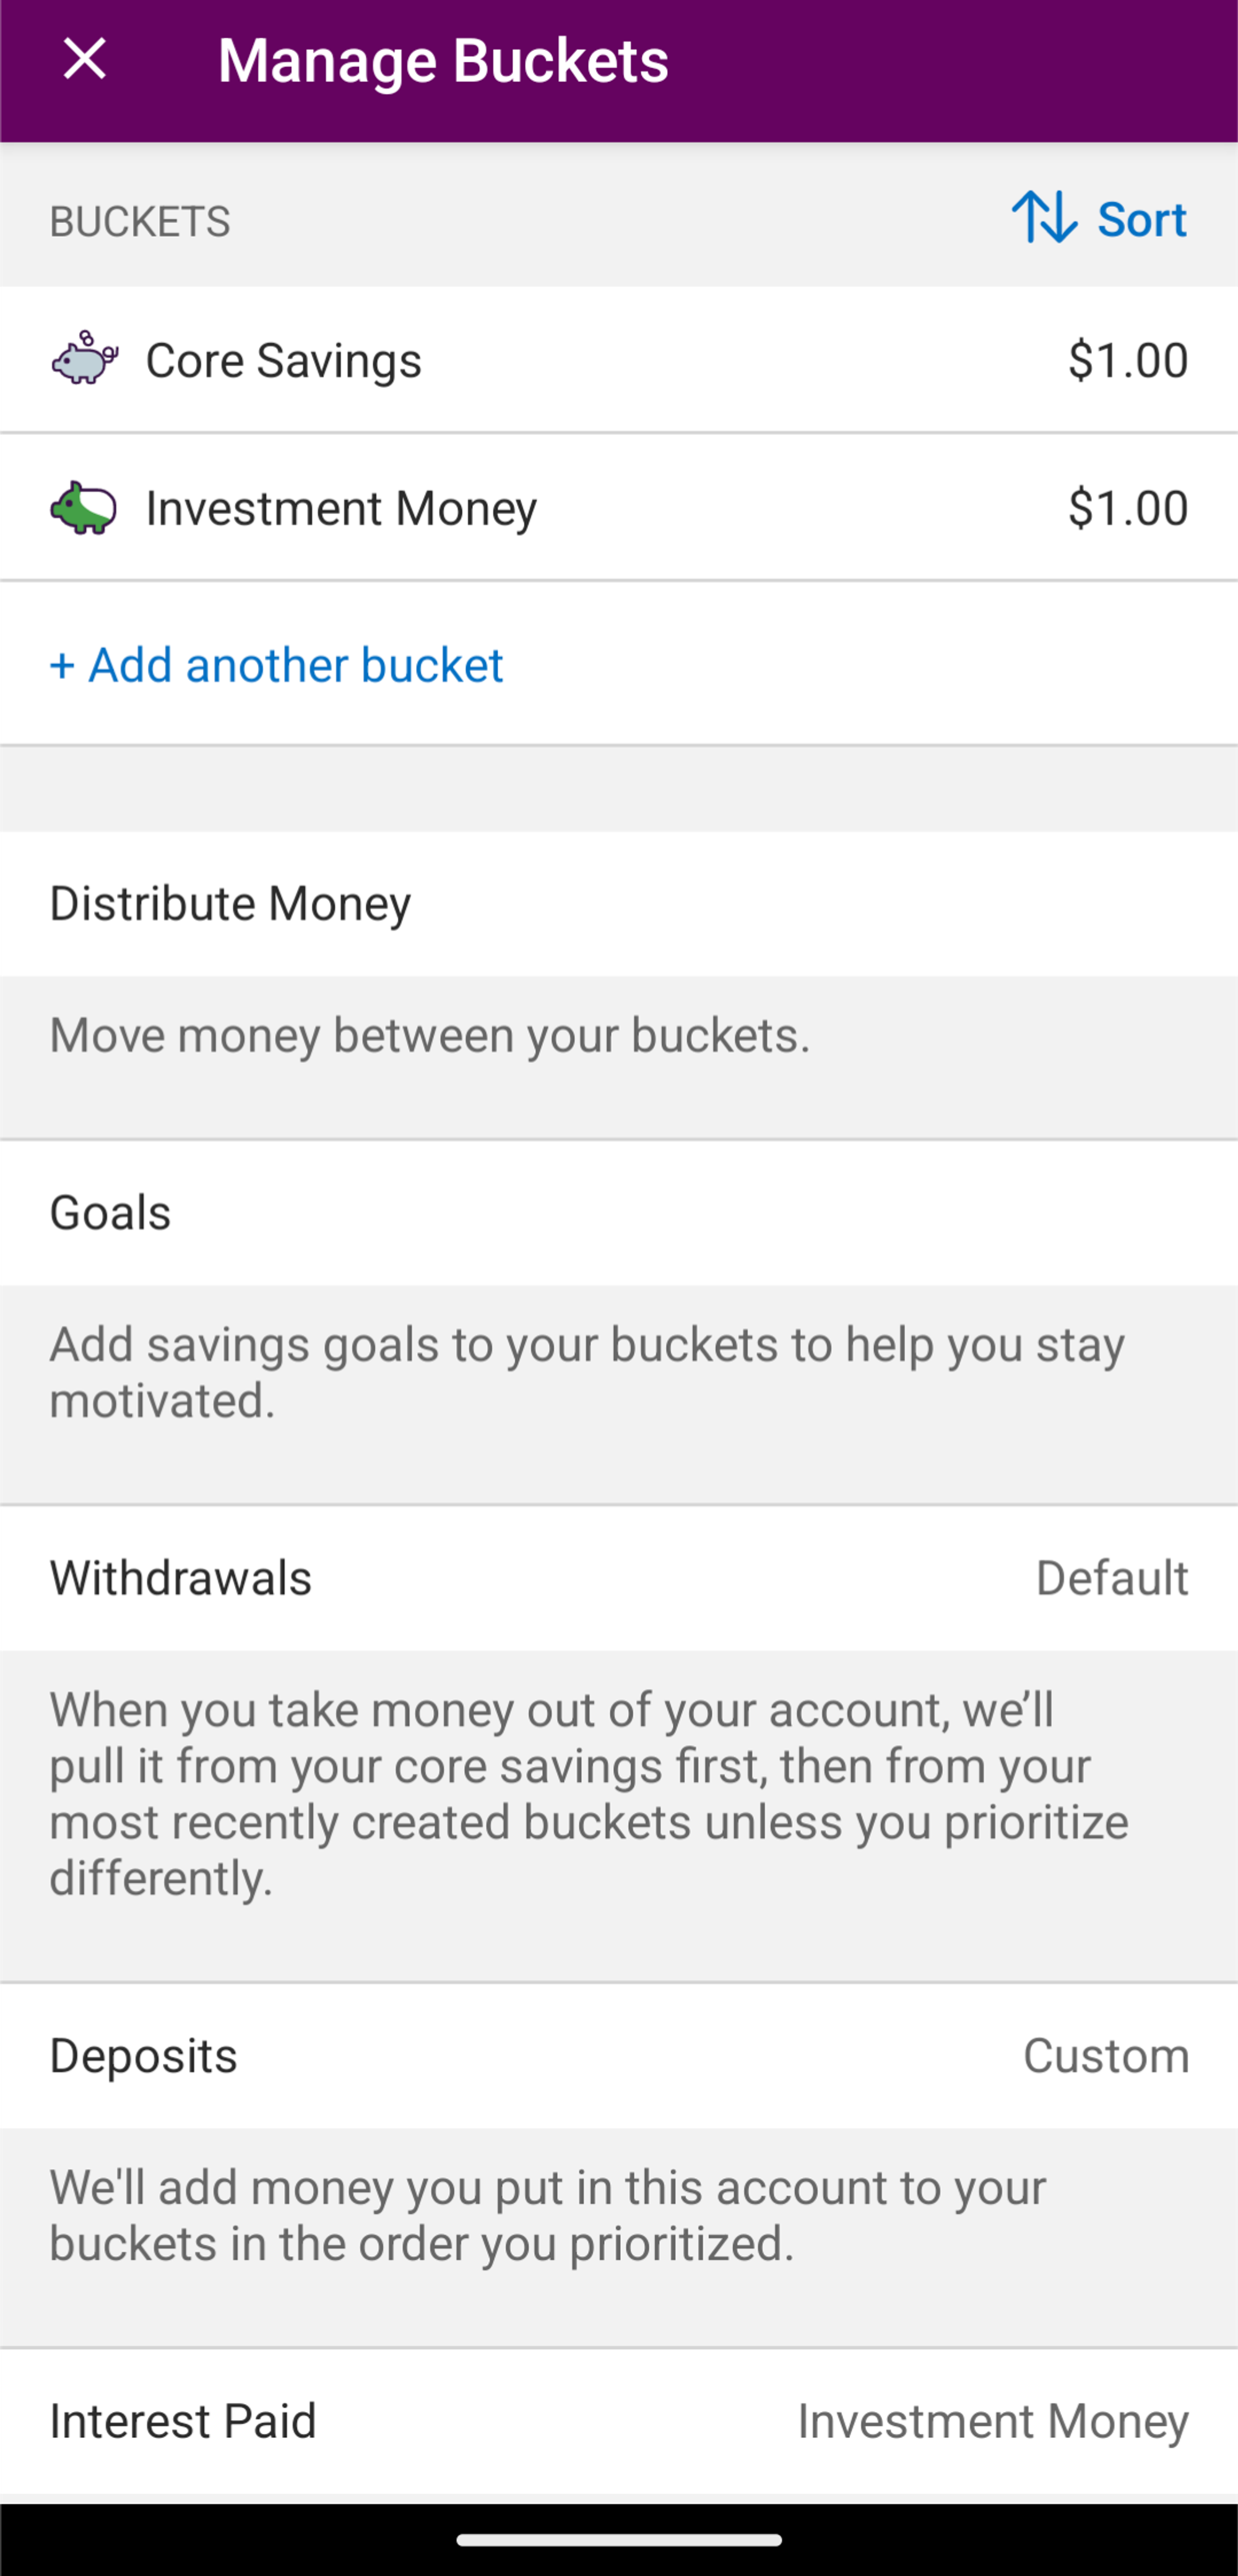
Task: Open the Core Savings bucket
Action: click(619, 360)
